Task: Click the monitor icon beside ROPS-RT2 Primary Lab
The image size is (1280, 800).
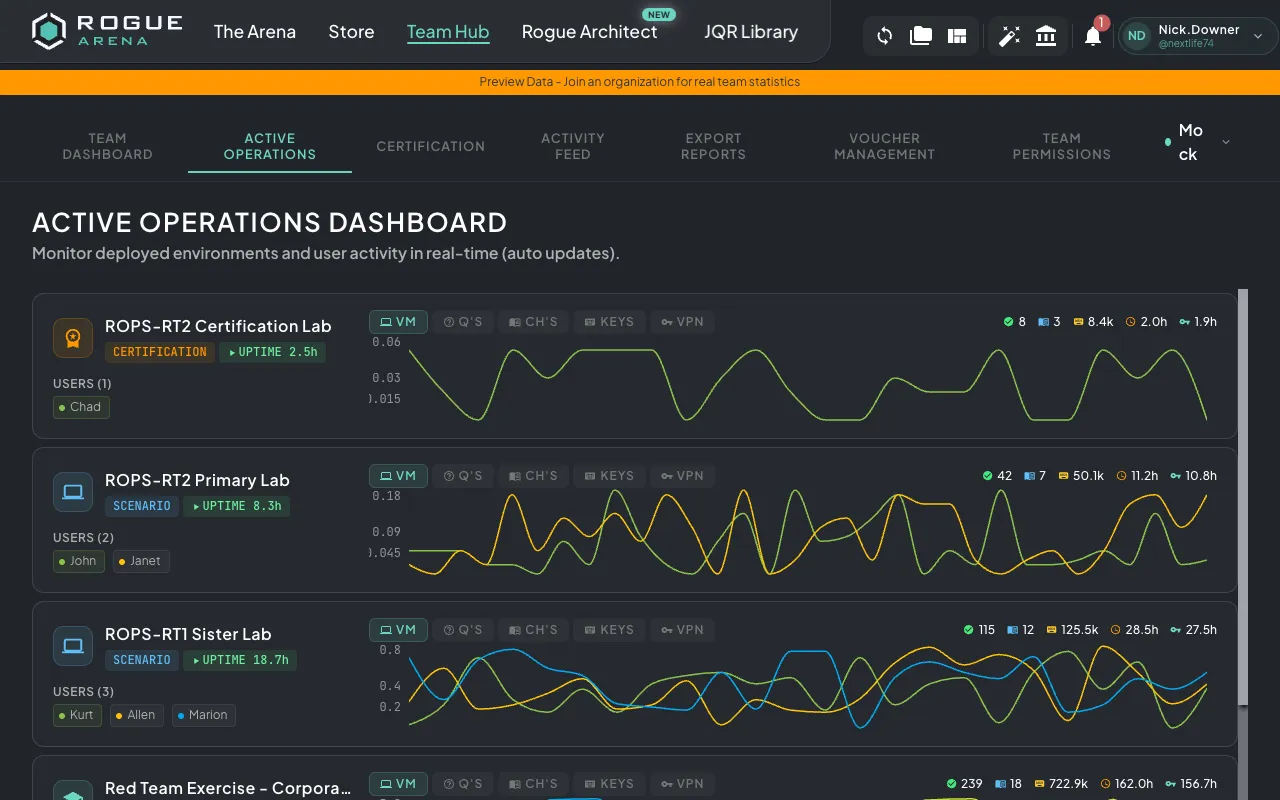Action: point(72,491)
